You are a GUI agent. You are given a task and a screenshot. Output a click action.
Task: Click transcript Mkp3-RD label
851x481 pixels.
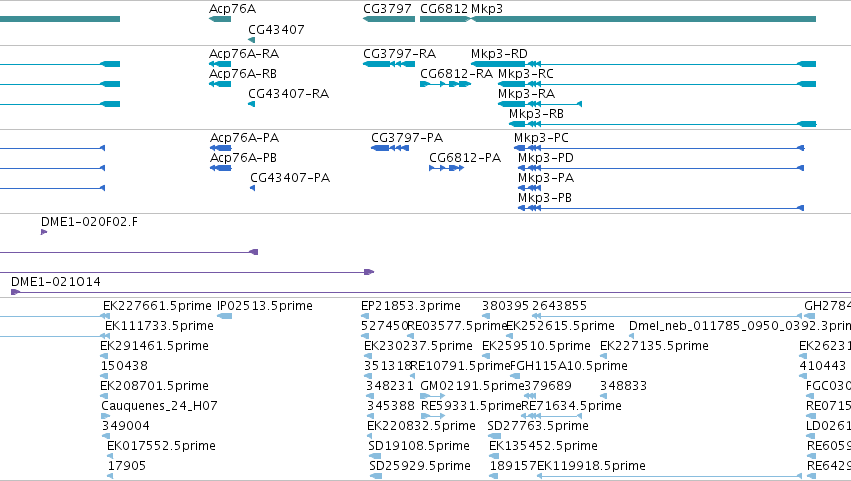coord(499,54)
